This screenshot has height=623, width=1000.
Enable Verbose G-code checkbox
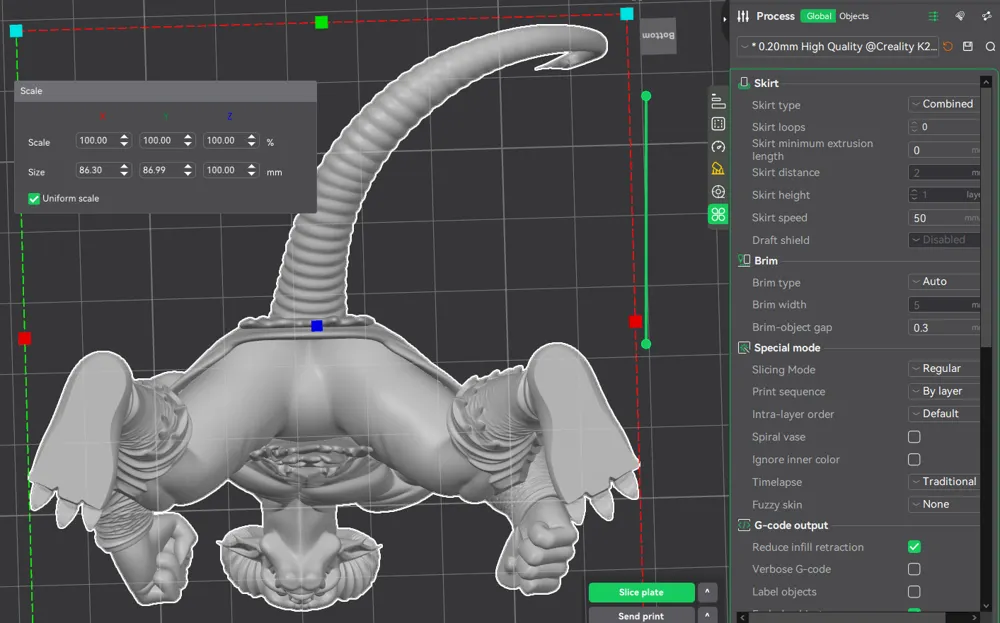pos(914,569)
